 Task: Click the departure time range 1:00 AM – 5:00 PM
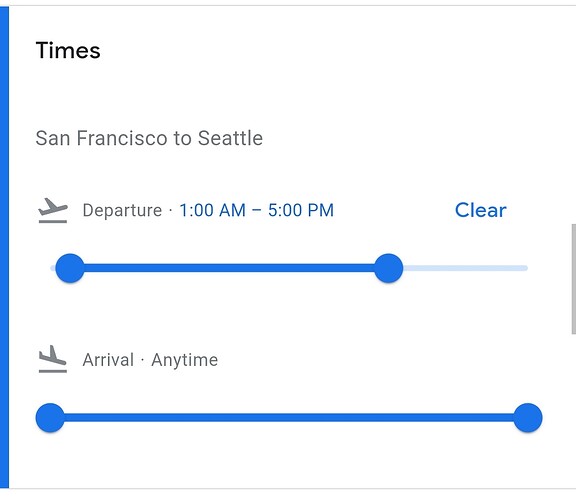(x=256, y=211)
